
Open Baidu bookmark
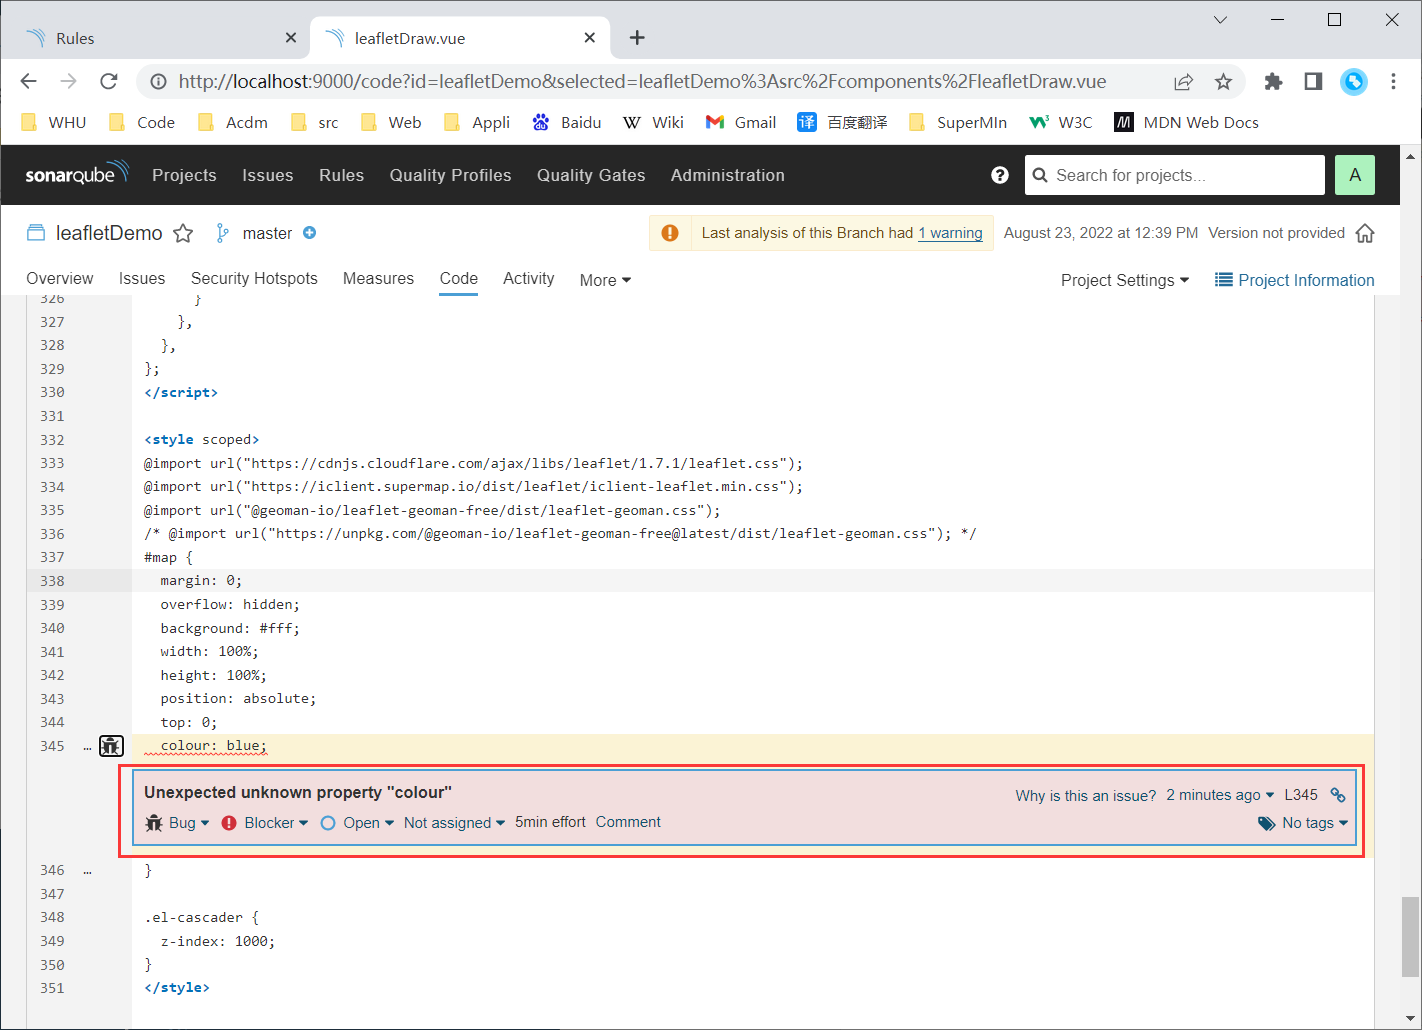coord(566,122)
